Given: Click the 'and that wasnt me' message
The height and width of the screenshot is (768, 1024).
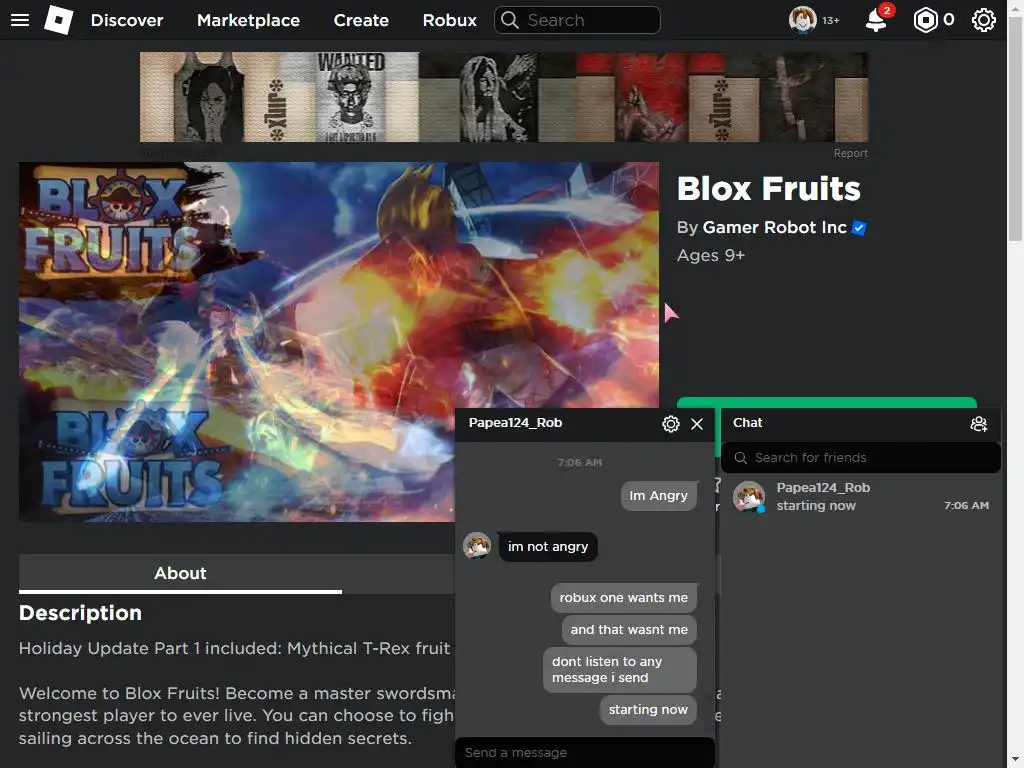Looking at the screenshot, I should pyautogui.click(x=629, y=630).
